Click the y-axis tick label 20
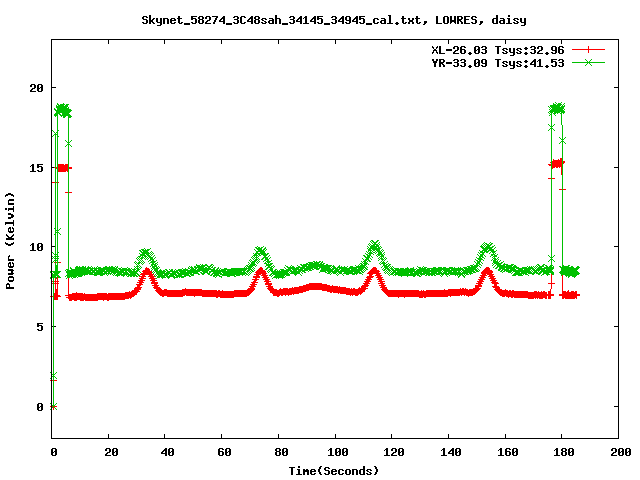The height and width of the screenshot is (480, 640). [x=36, y=88]
